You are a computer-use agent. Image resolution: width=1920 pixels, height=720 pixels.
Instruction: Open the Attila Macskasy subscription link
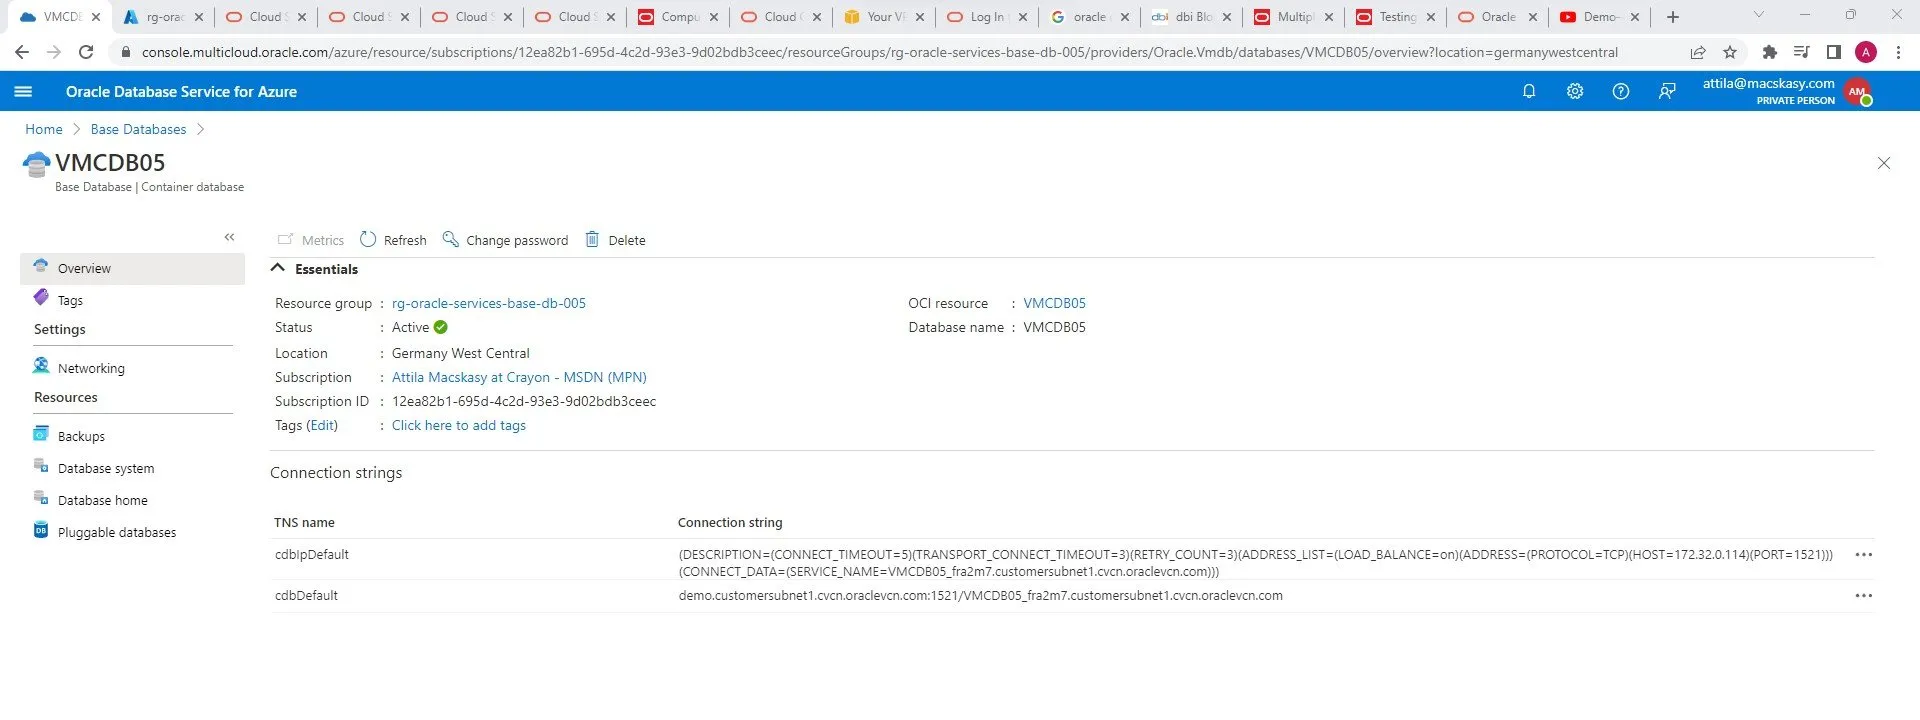(x=519, y=377)
